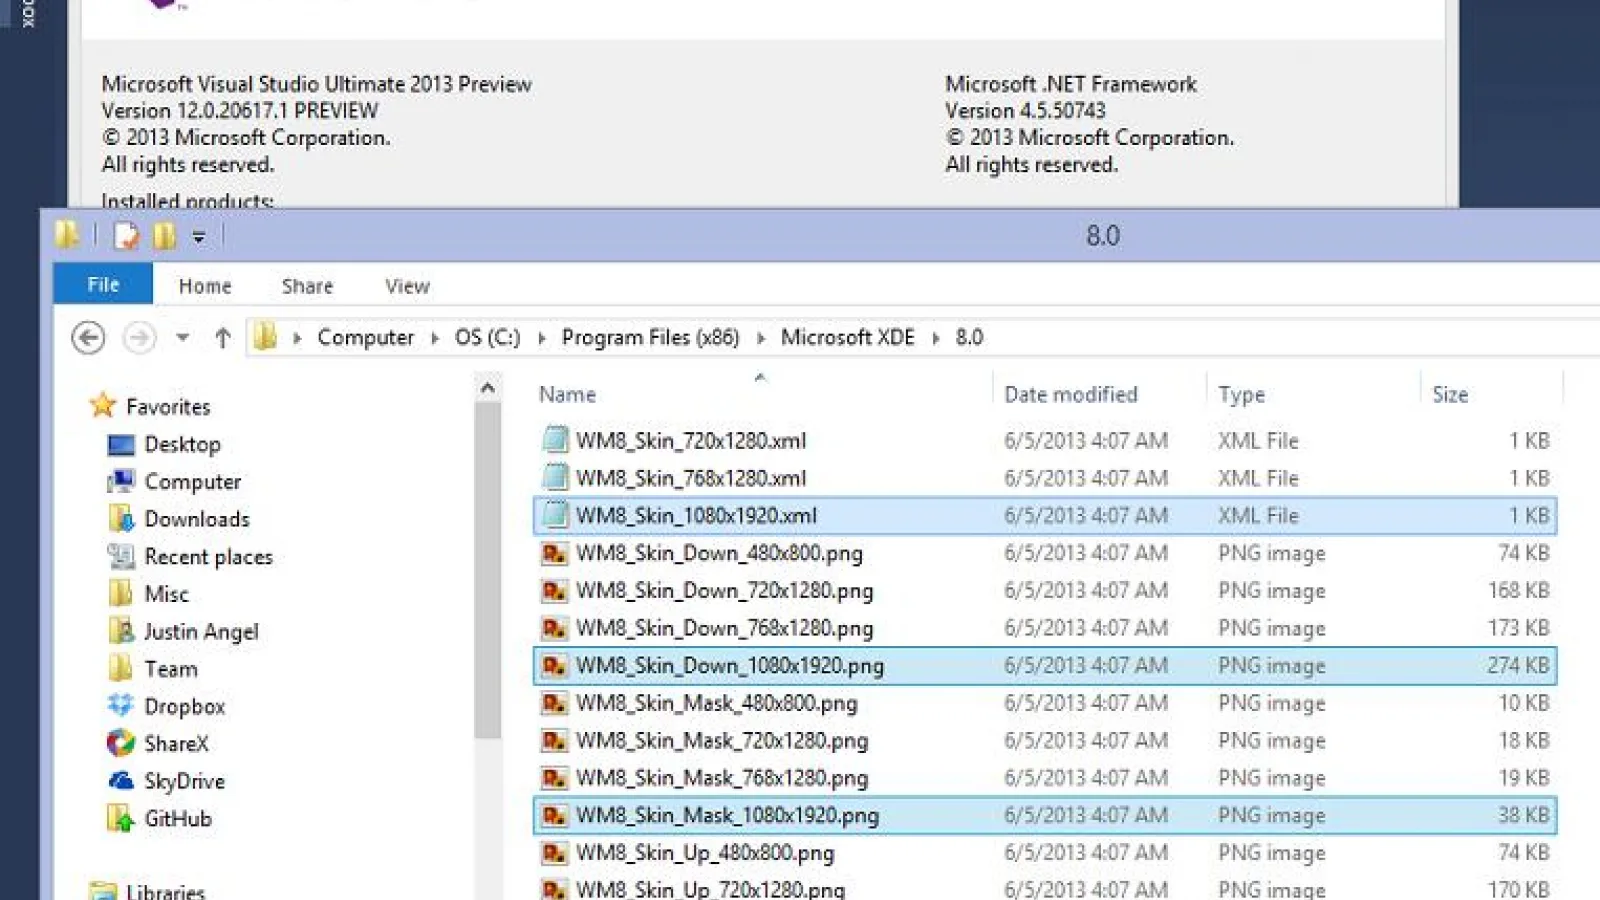Image resolution: width=1600 pixels, height=900 pixels.
Task: Sort by the Size column header
Action: pyautogui.click(x=1450, y=395)
